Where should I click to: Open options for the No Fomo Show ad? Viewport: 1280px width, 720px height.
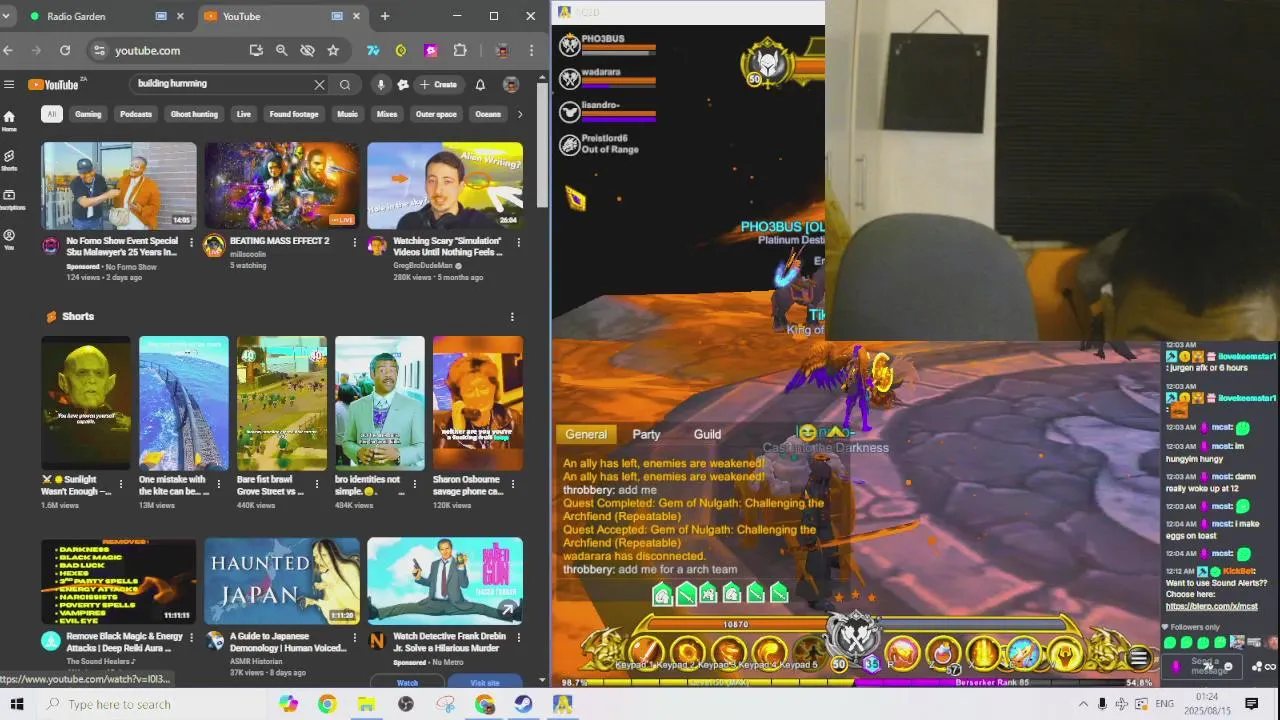[192, 242]
